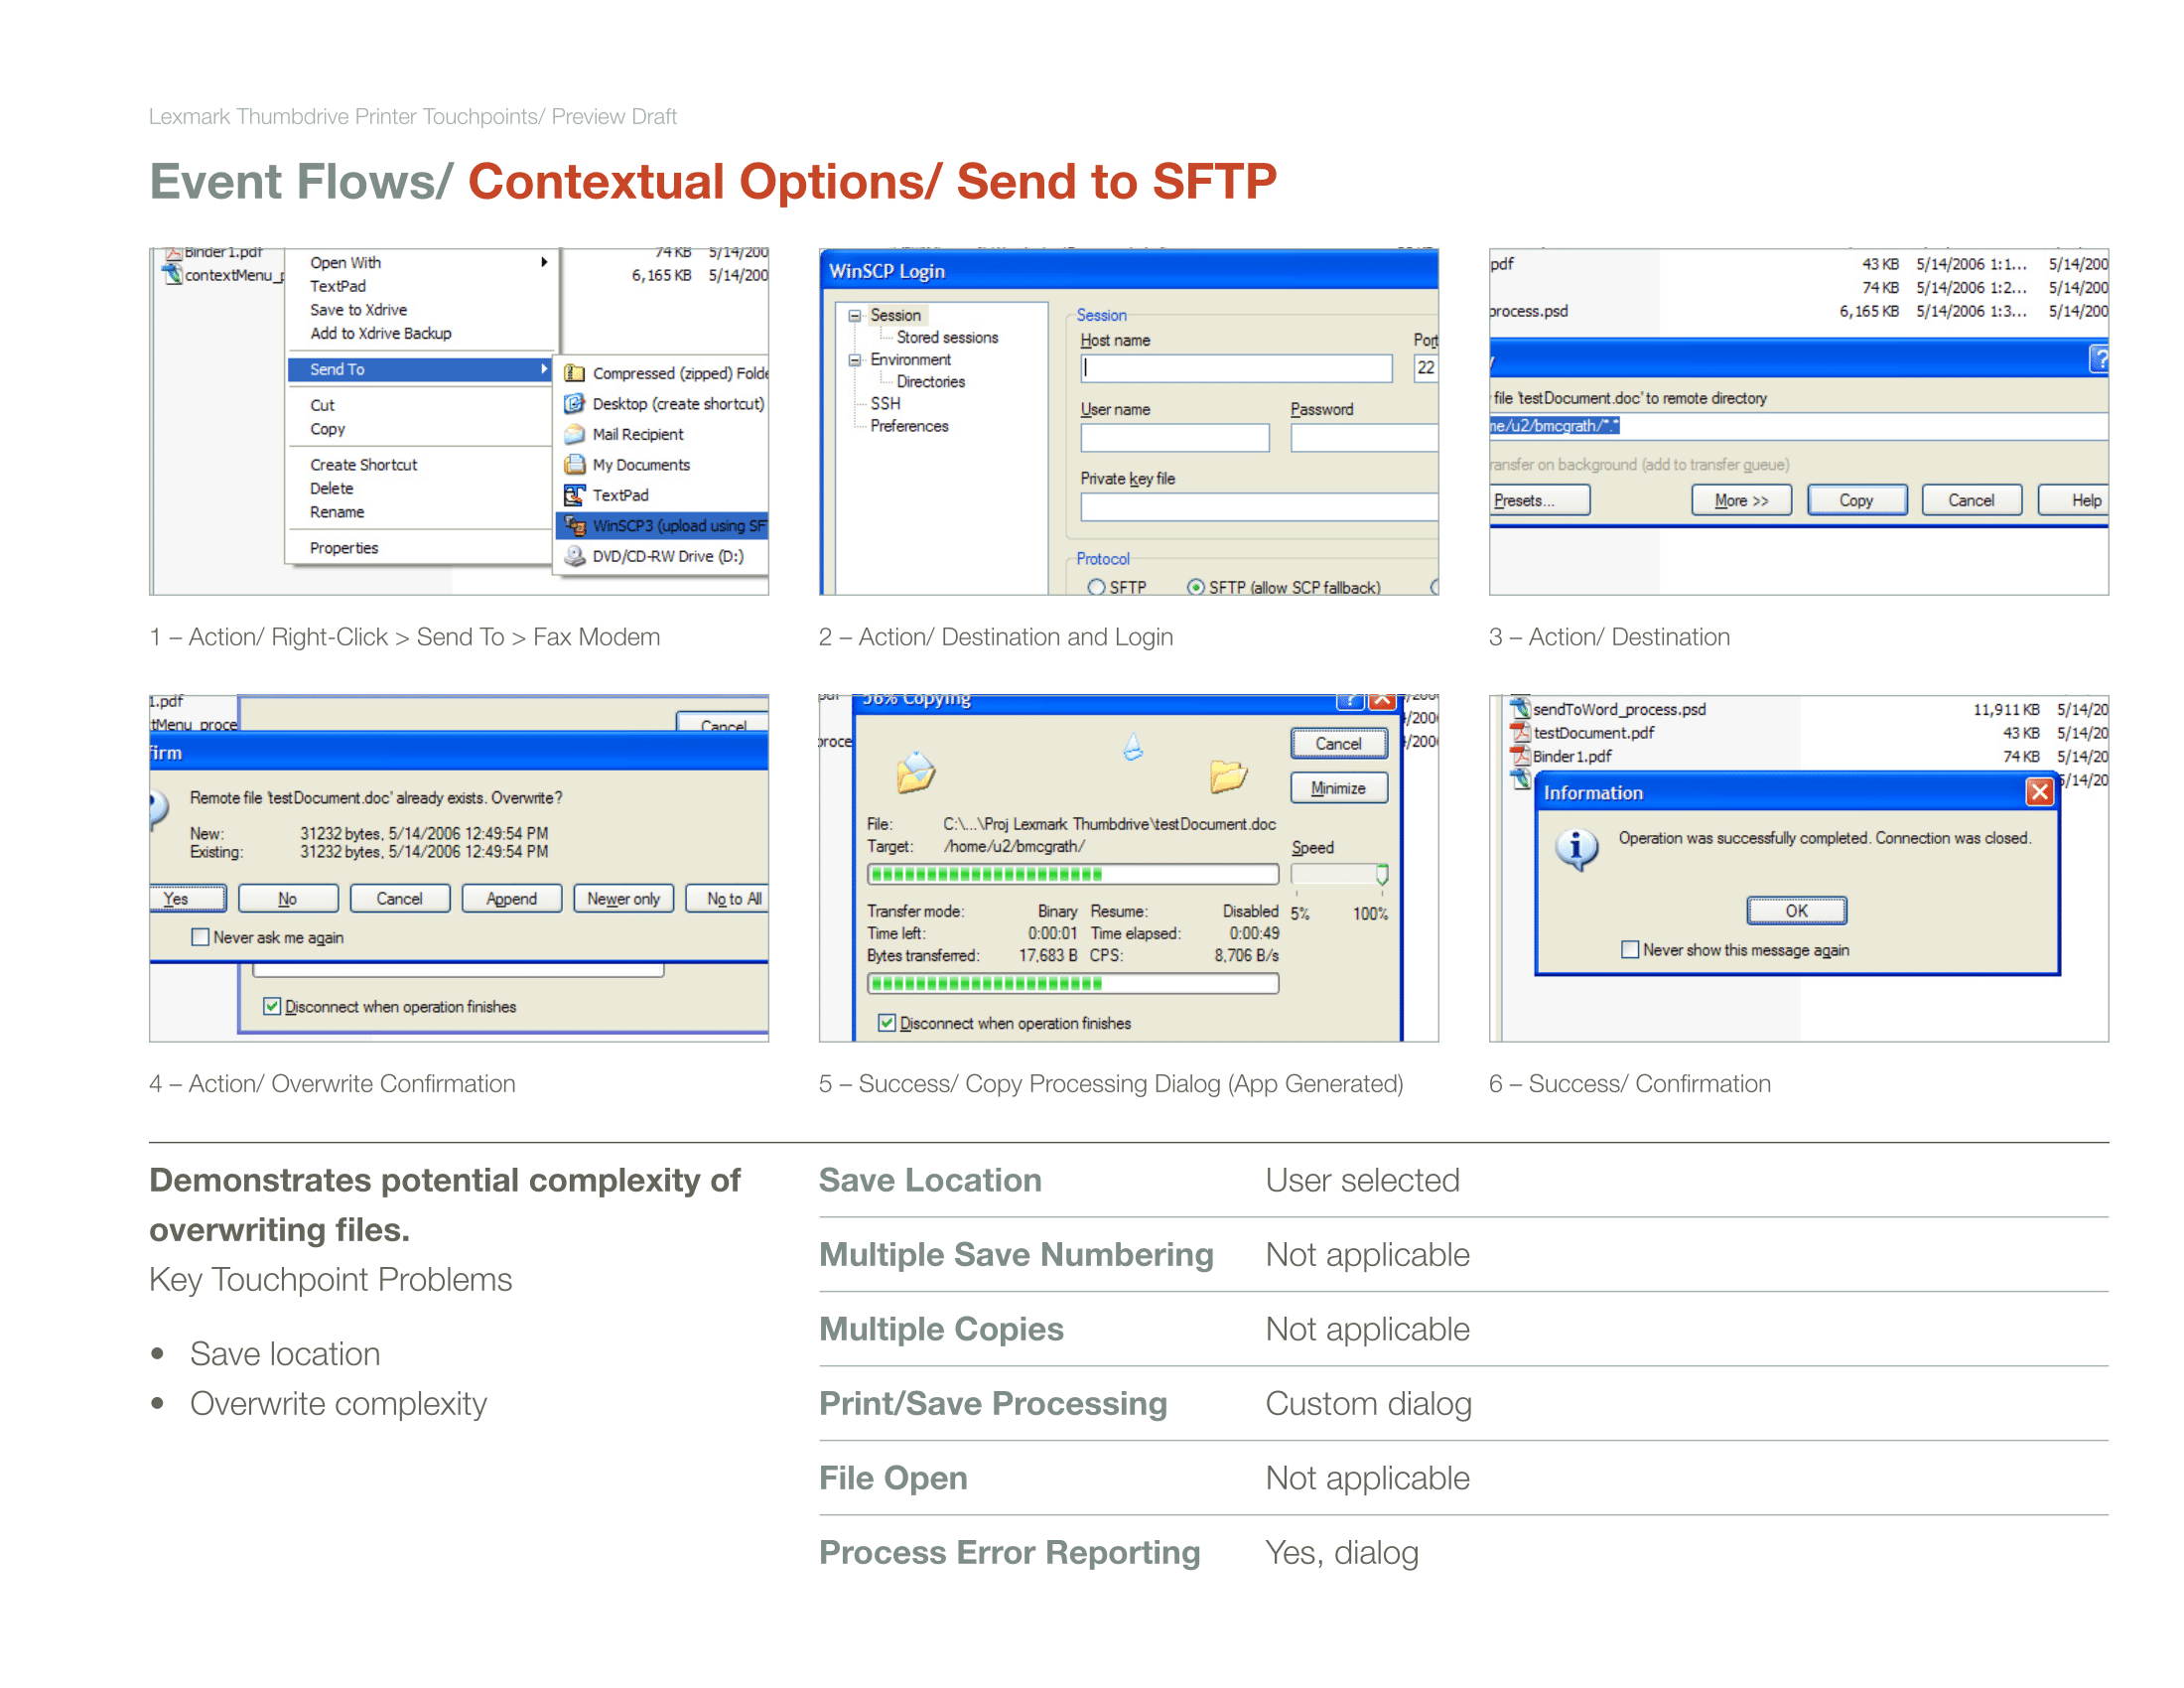Check the Never ask me again box

(x=200, y=937)
